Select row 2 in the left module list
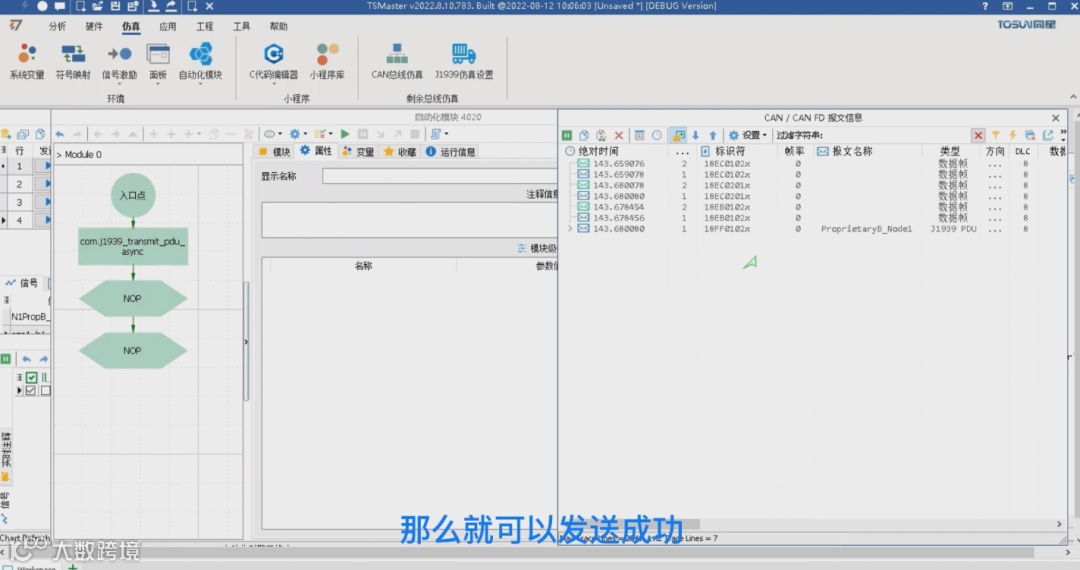 [x=19, y=184]
